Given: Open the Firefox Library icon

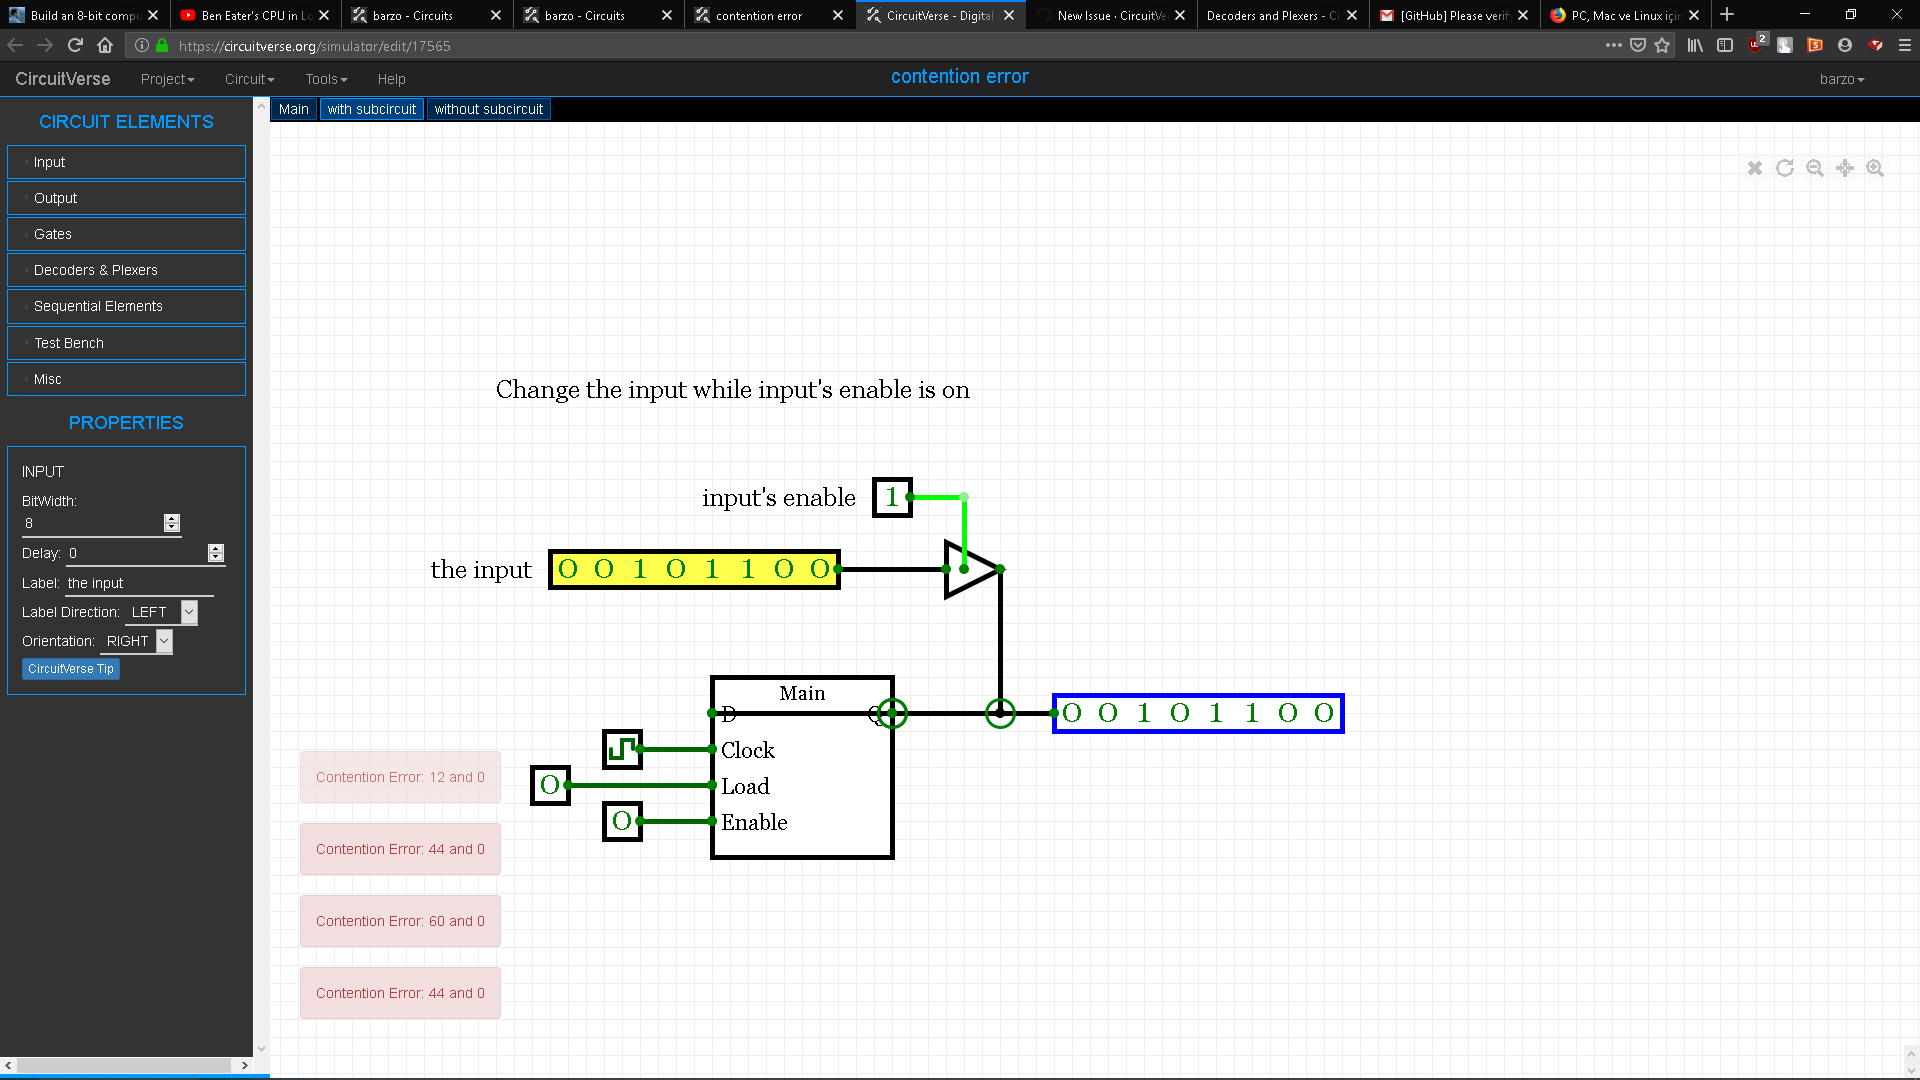Looking at the screenshot, I should (x=1694, y=46).
